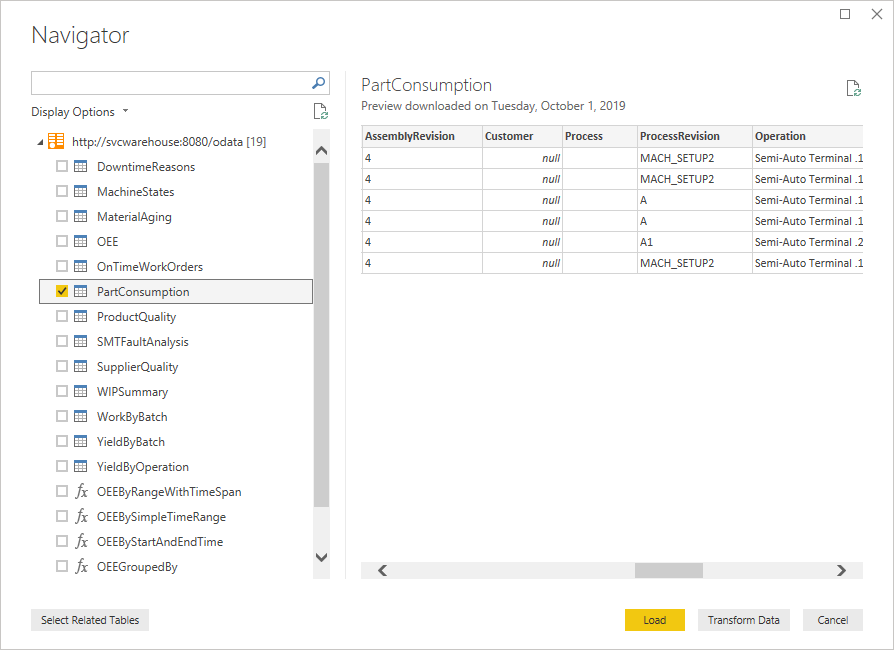The image size is (894, 650).
Task: Click the search magnifier icon
Action: point(317,83)
